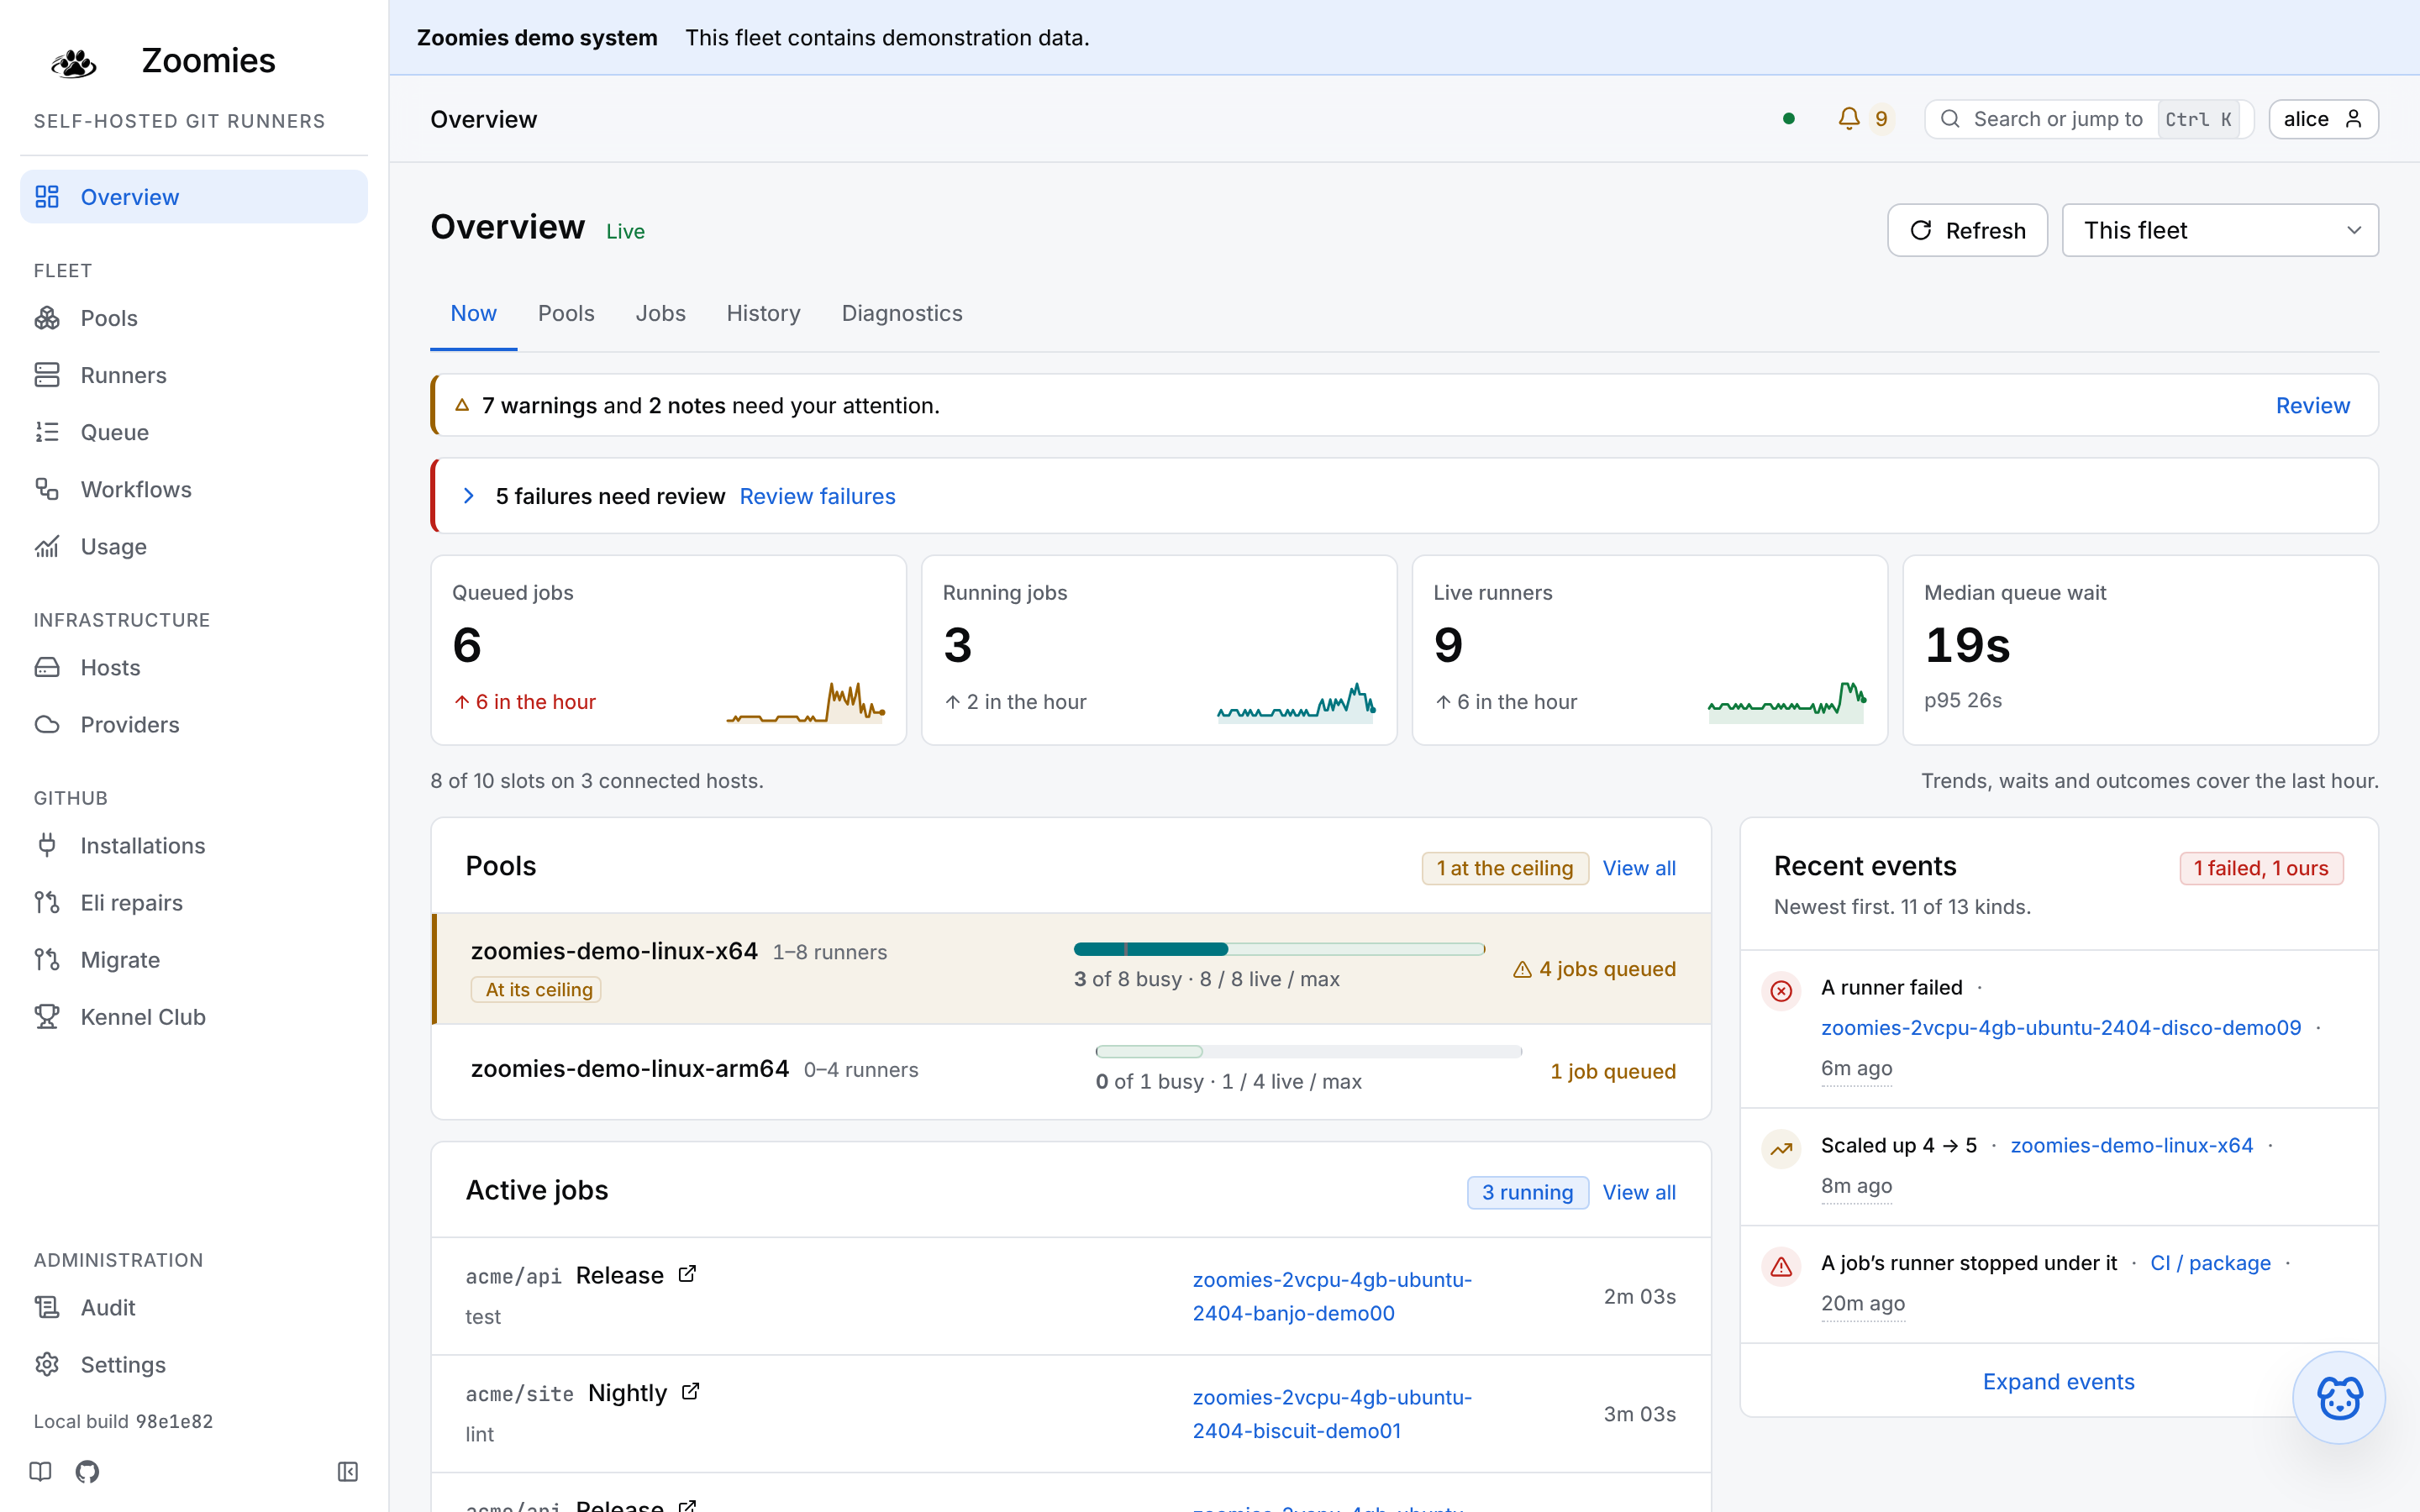The image size is (2420, 1512).
Task: Click View all in Pools card
Action: (1639, 868)
